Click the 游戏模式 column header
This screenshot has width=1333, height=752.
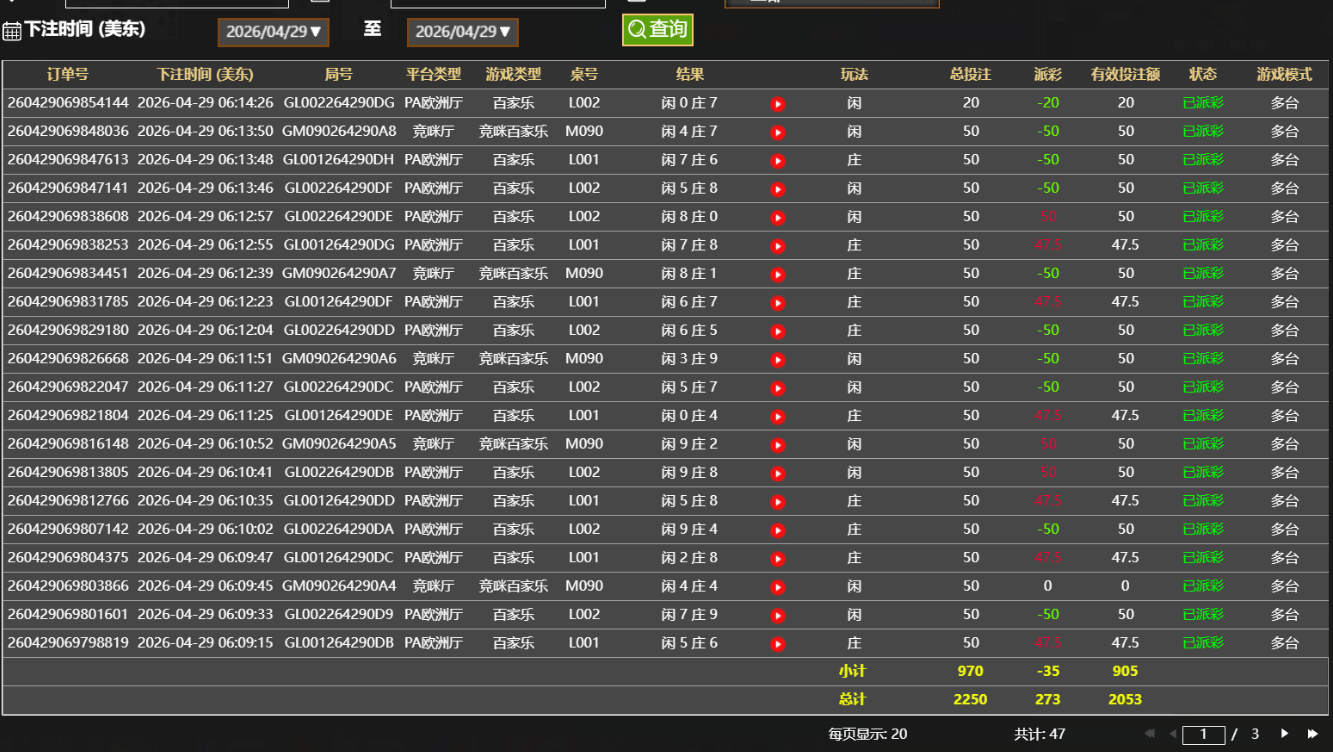pyautogui.click(x=1284, y=75)
